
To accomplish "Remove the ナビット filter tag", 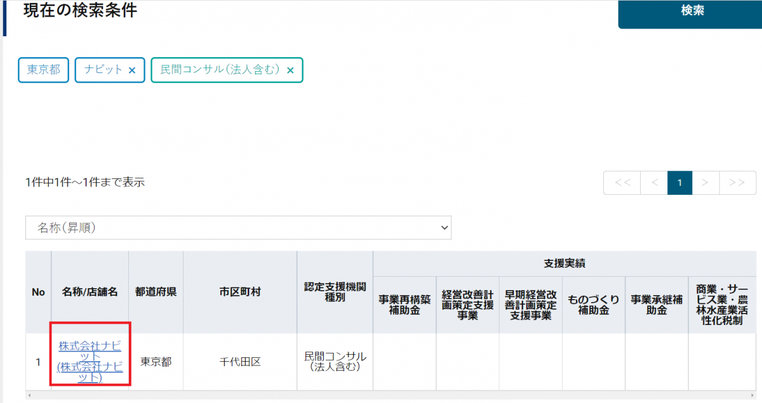I will point(132,70).
